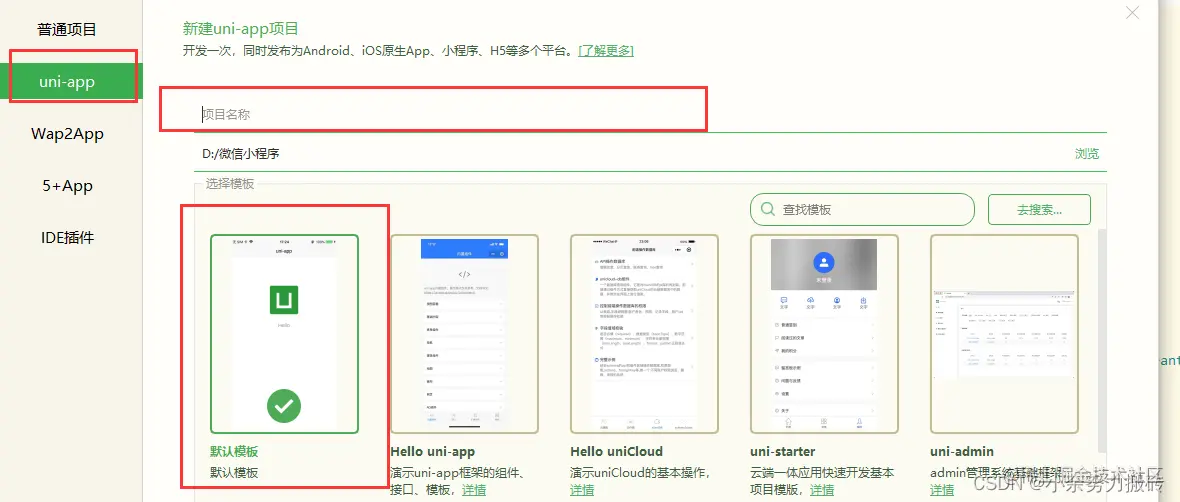Viewport: 1180px width, 502px height.
Task: Select the uni-starter template thumbnail
Action: pyautogui.click(x=824, y=334)
